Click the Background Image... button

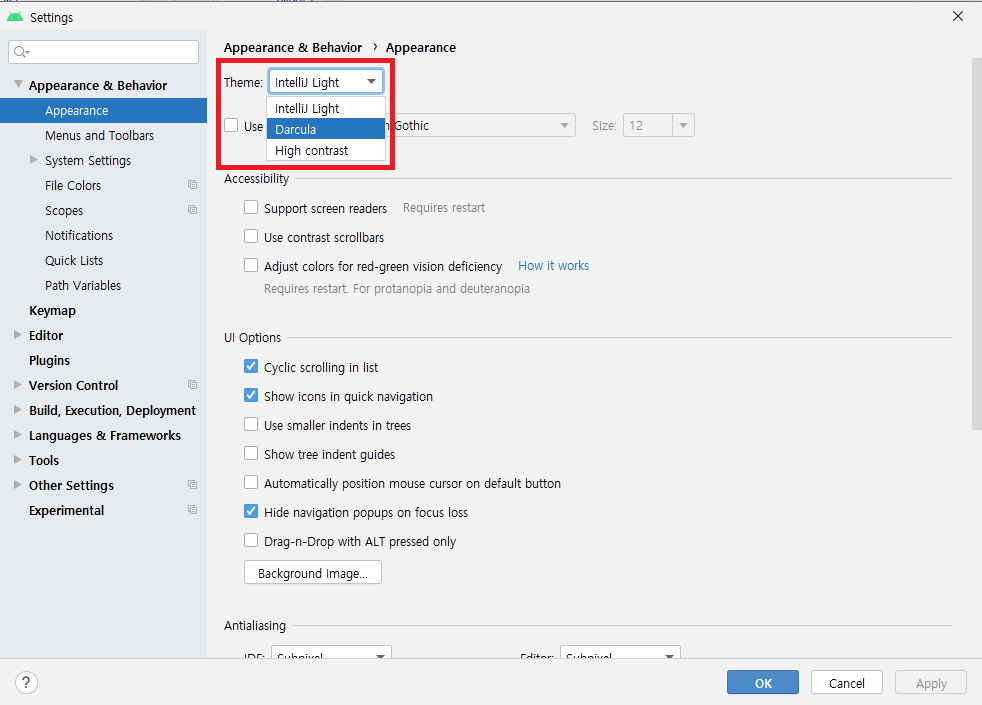click(x=313, y=573)
